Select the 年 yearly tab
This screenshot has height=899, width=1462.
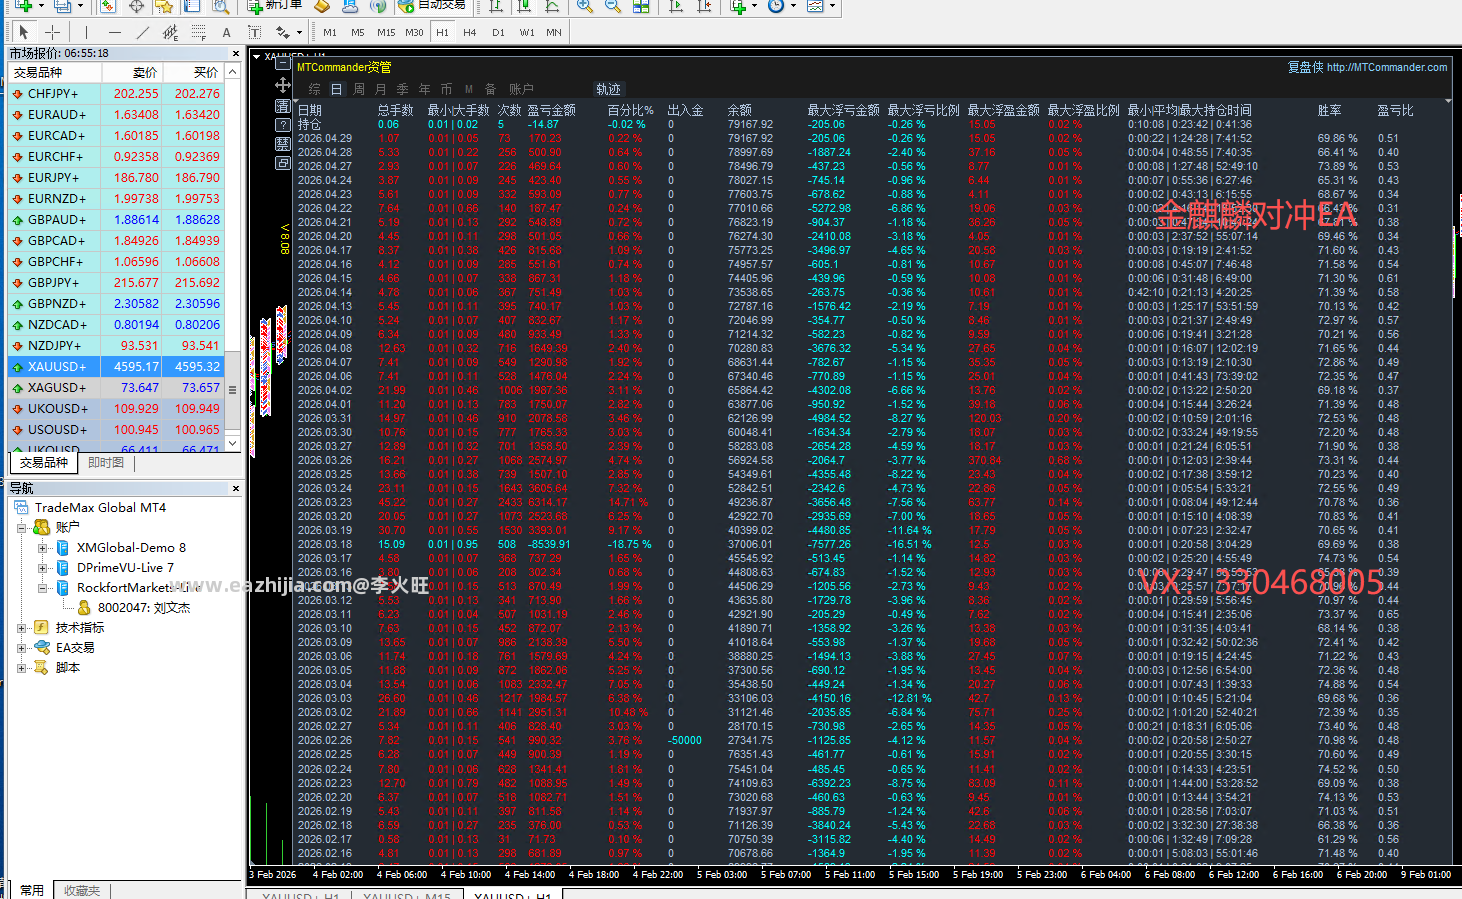click(424, 89)
